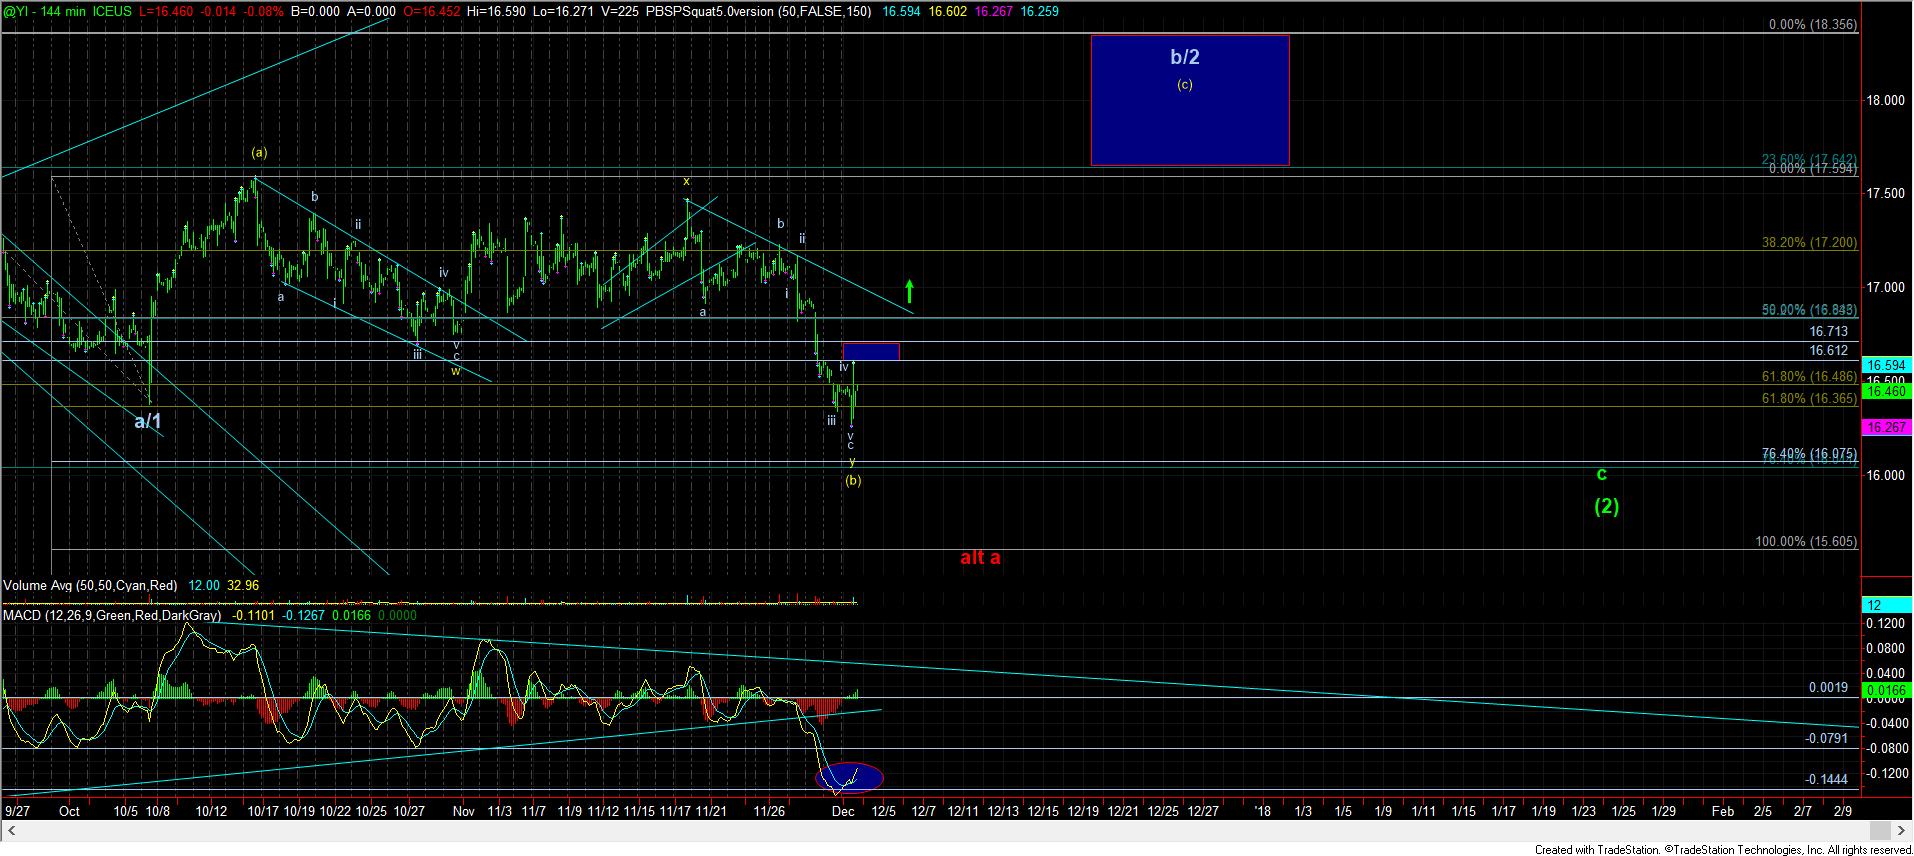Select the yellow (b) wave label

coord(852,481)
